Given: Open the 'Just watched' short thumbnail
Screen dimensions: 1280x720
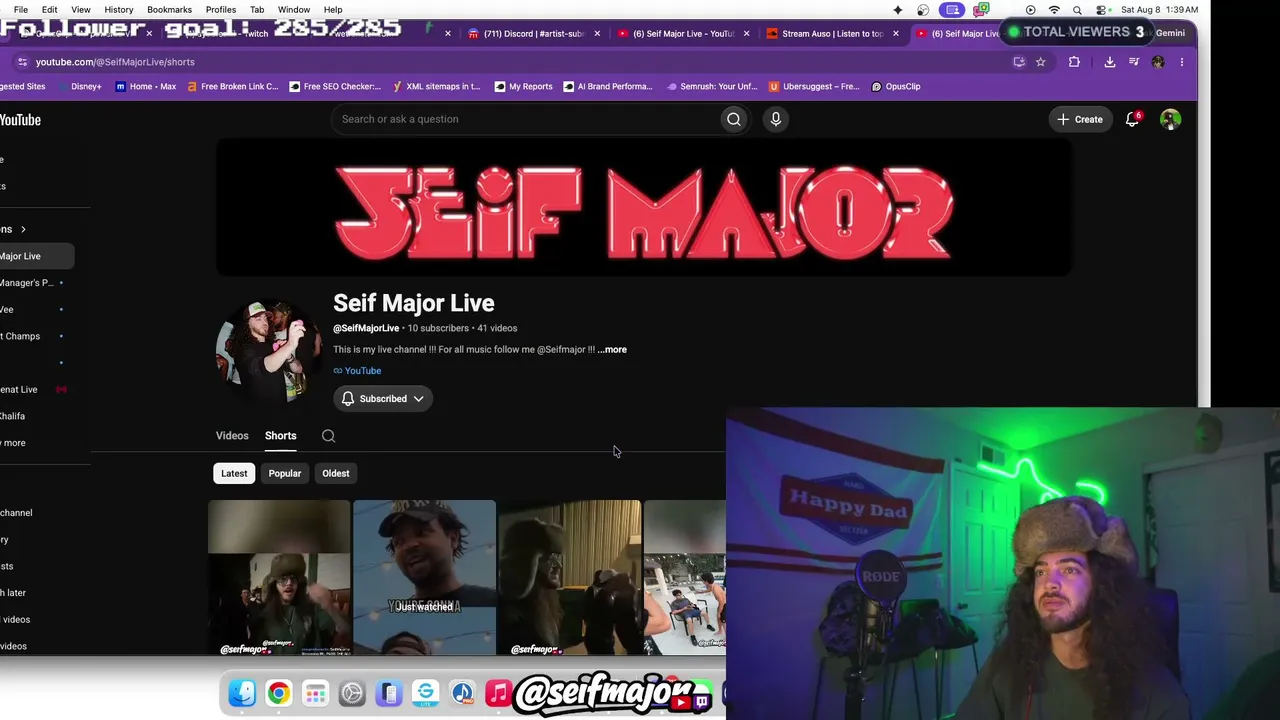Looking at the screenshot, I should 424,578.
